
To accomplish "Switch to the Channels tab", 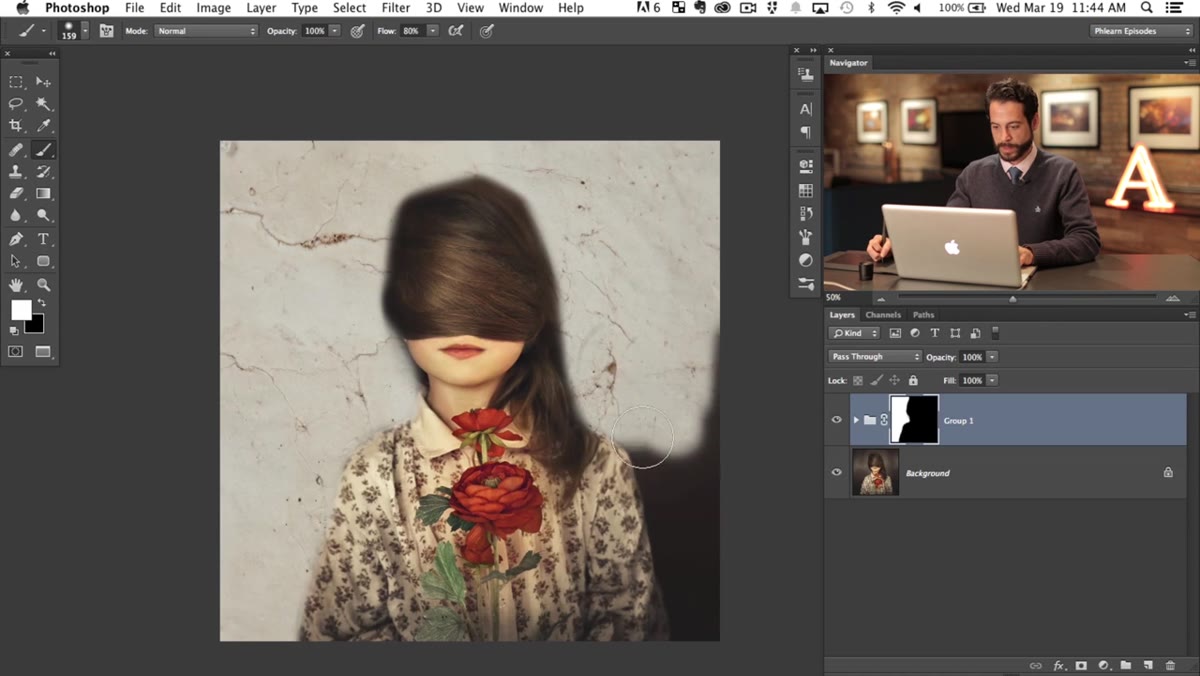I will (x=883, y=315).
